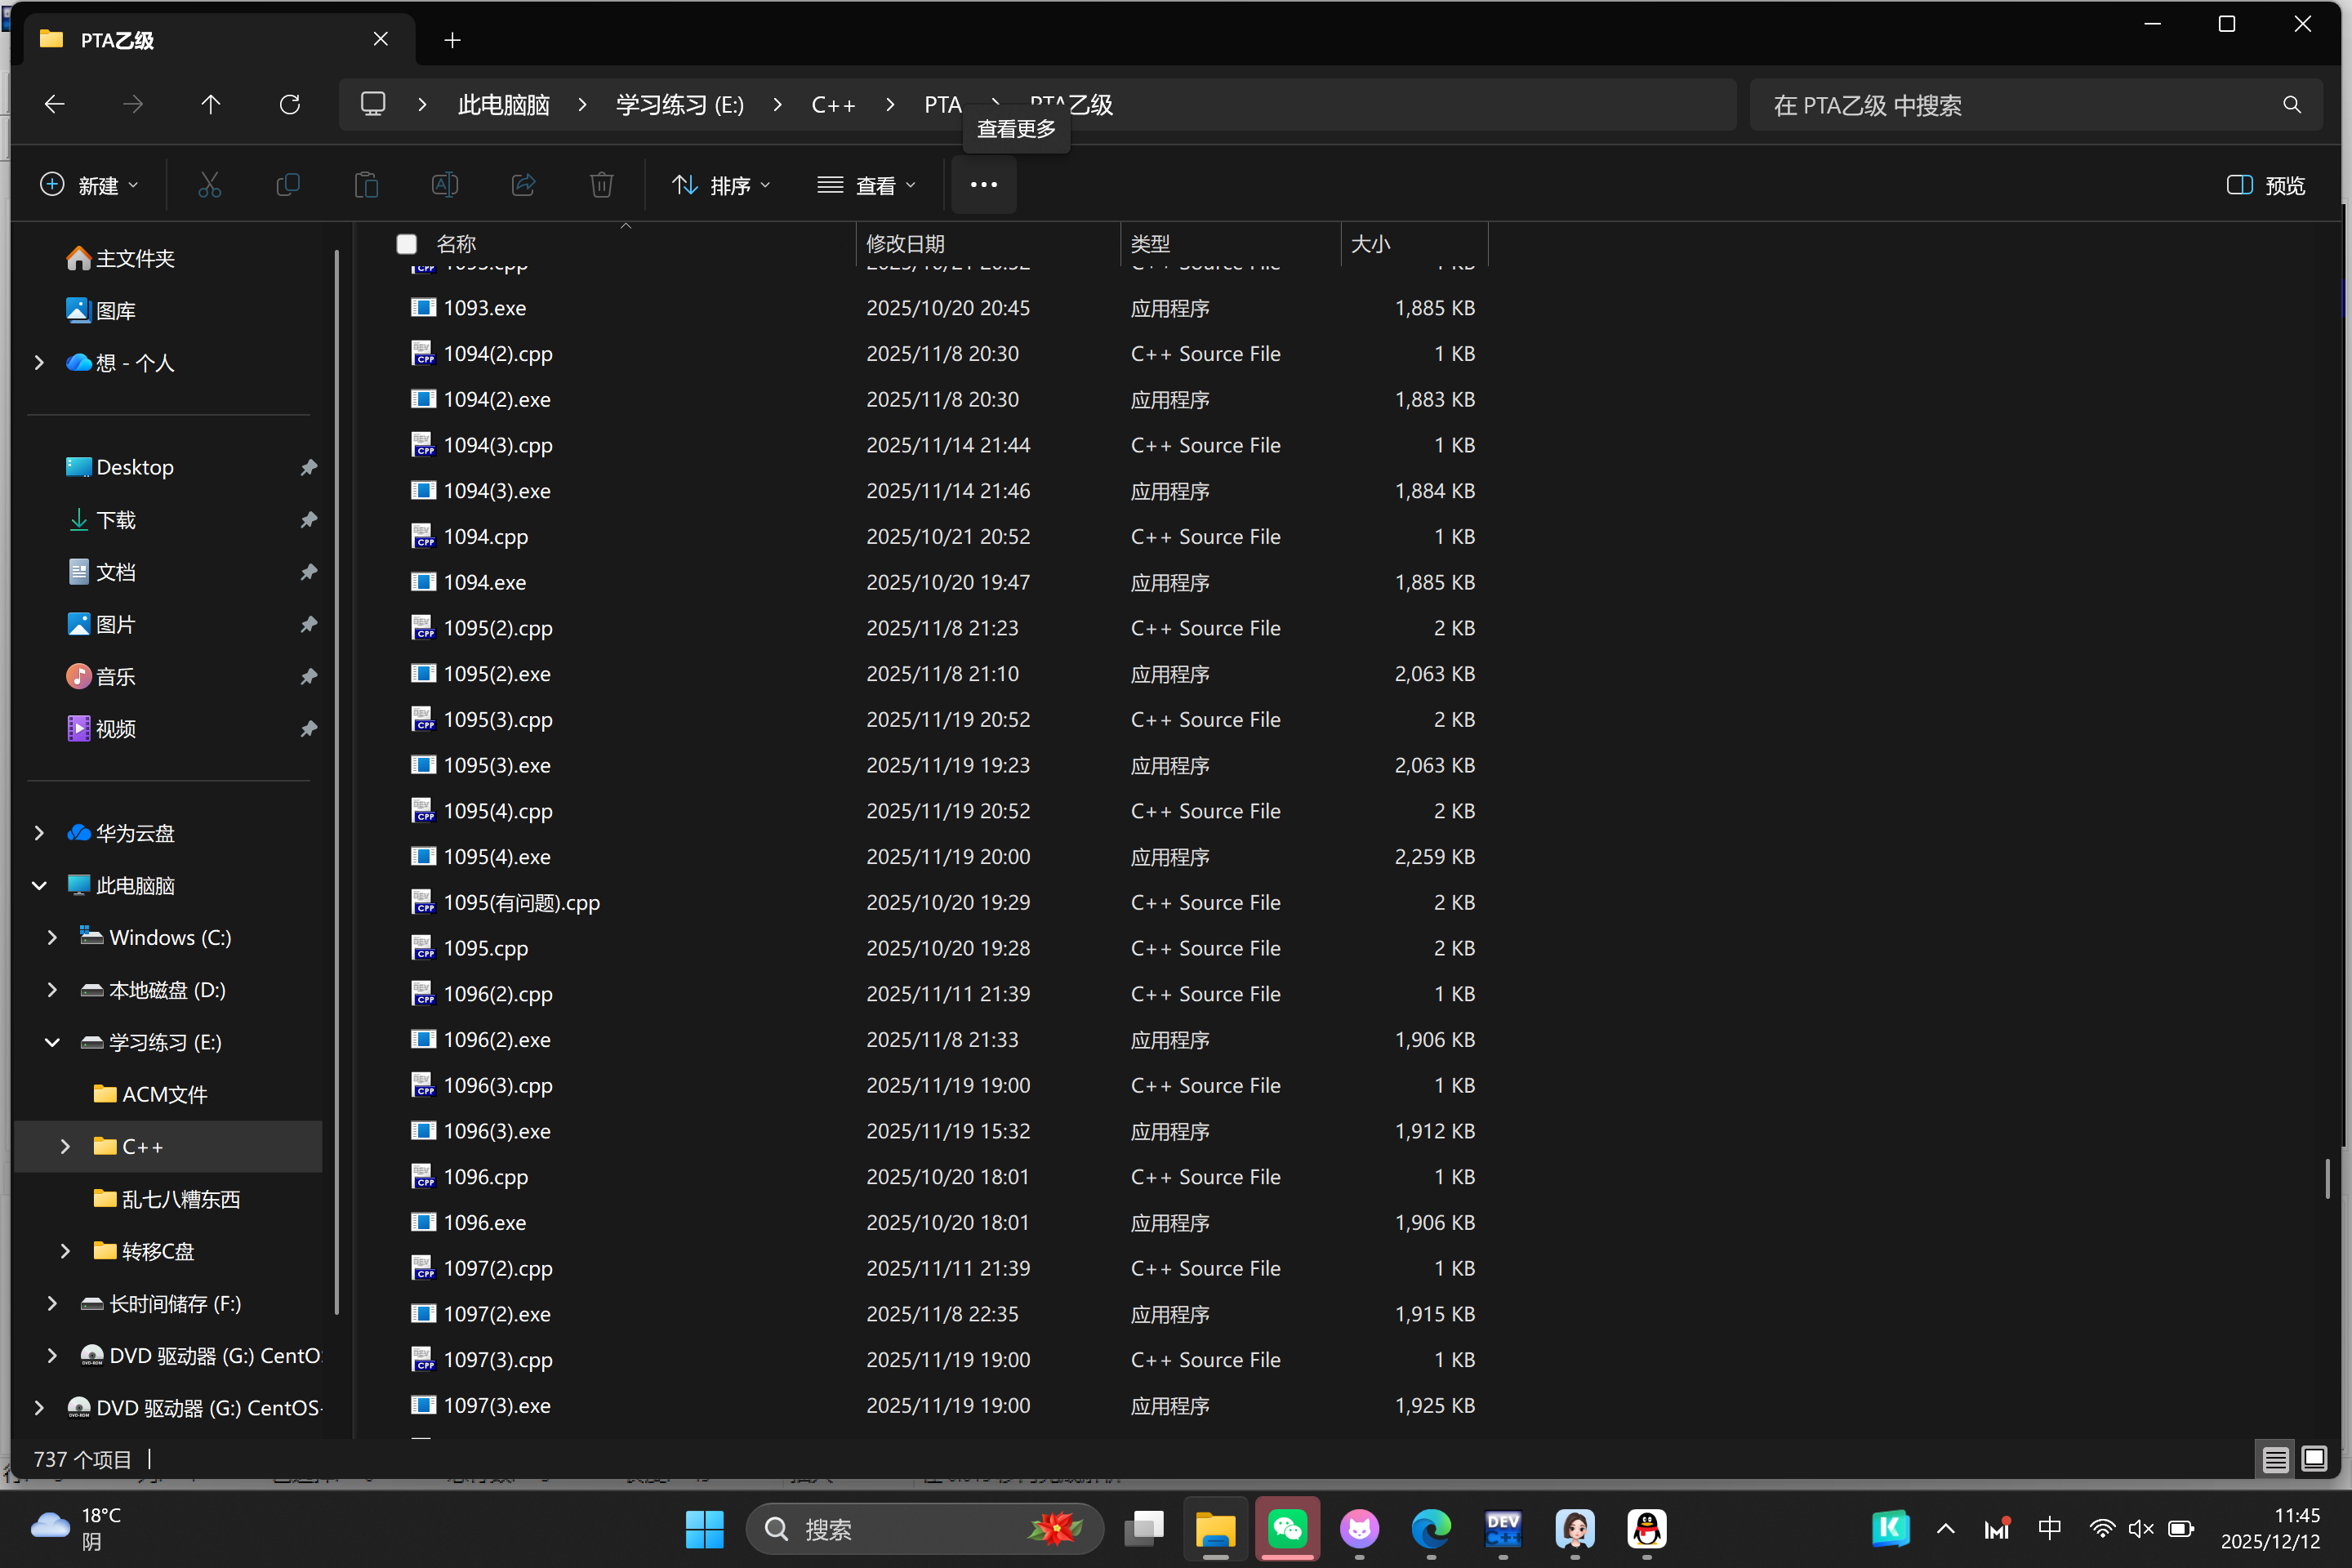2352x1568 pixels.
Task: Click the Delete trash can icon
Action: 601,185
